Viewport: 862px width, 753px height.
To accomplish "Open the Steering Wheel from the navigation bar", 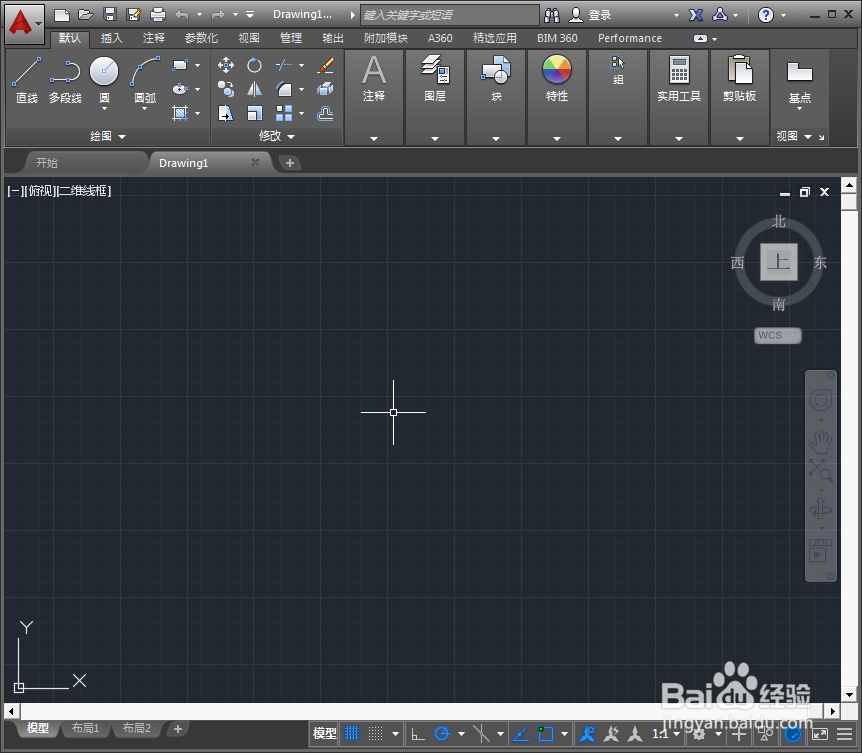I will [x=821, y=400].
